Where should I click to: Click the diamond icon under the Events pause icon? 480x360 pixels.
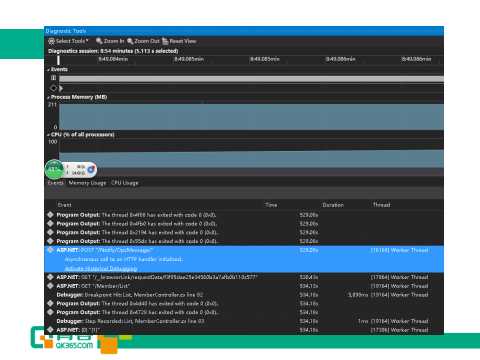click(53, 88)
